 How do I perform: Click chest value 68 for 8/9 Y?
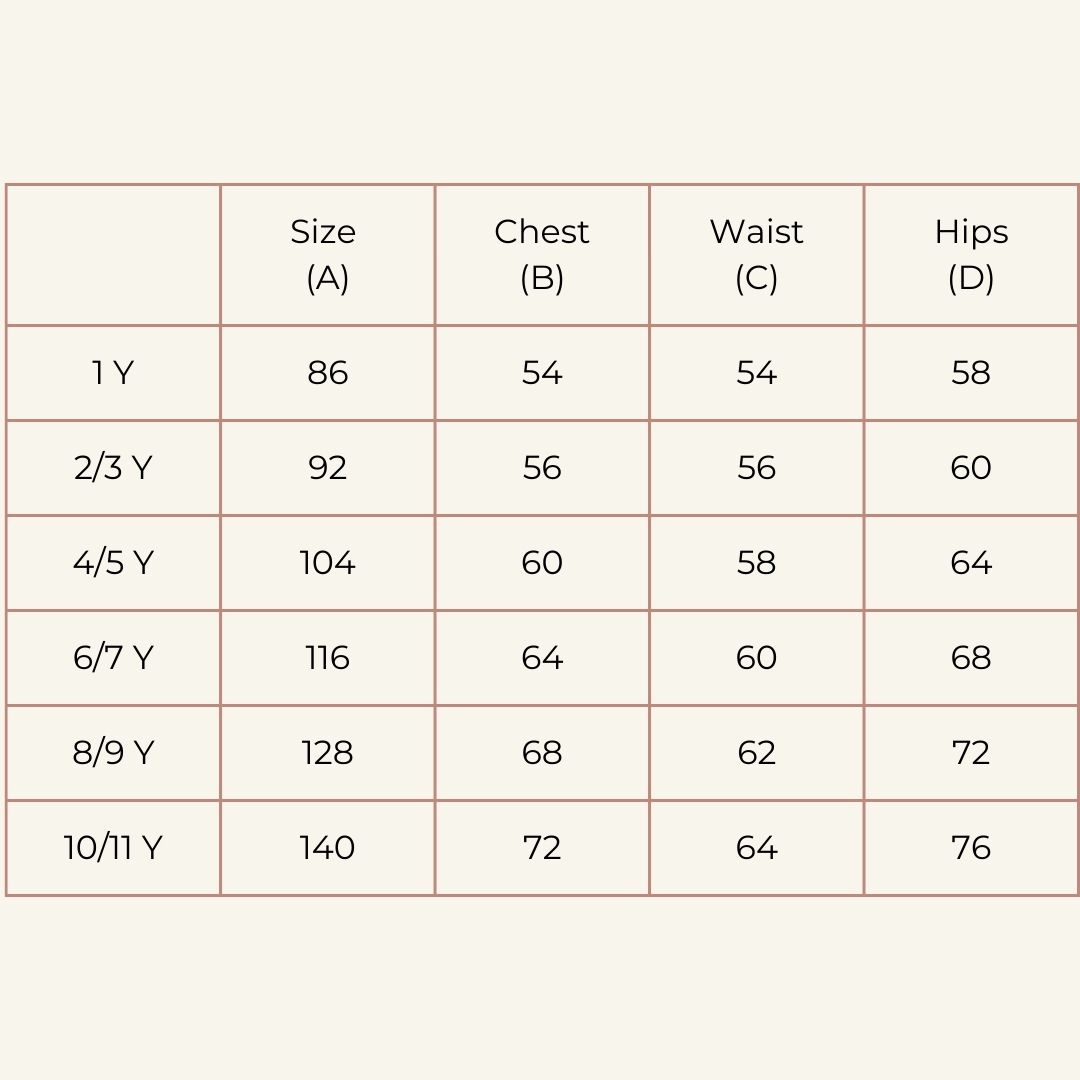(x=542, y=753)
